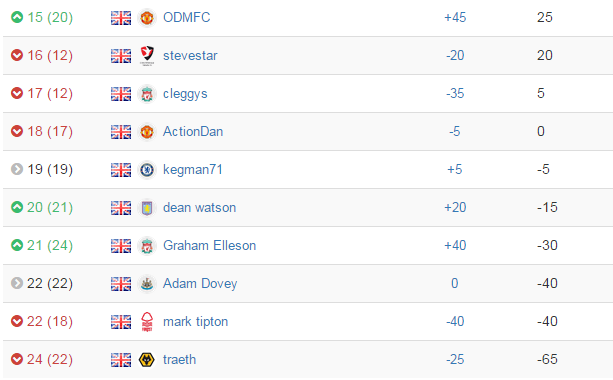The width and height of the screenshot is (613, 380).
Task: Open stevestar's profile link
Action: point(190,56)
